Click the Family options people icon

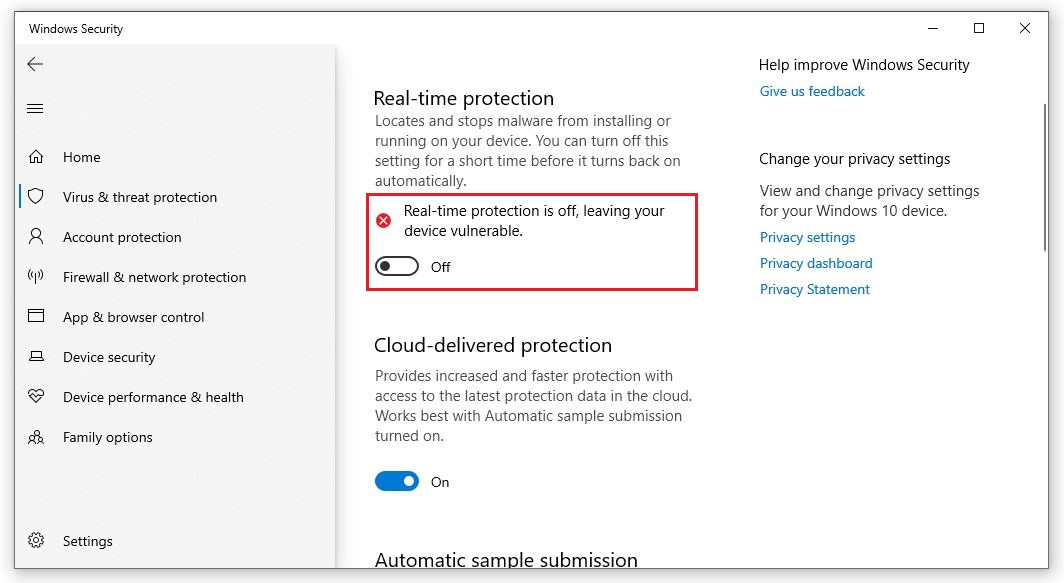pos(36,437)
